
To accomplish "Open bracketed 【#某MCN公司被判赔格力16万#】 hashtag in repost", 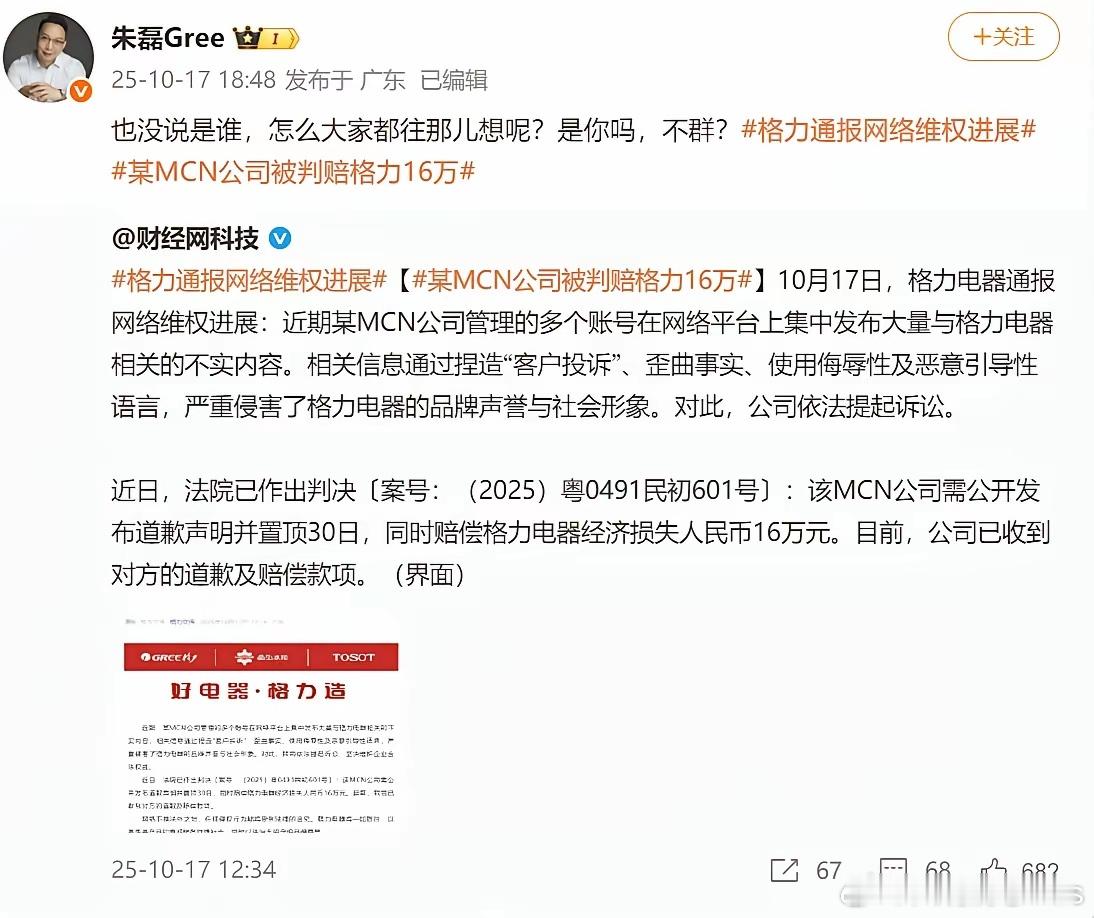I will tap(582, 280).
